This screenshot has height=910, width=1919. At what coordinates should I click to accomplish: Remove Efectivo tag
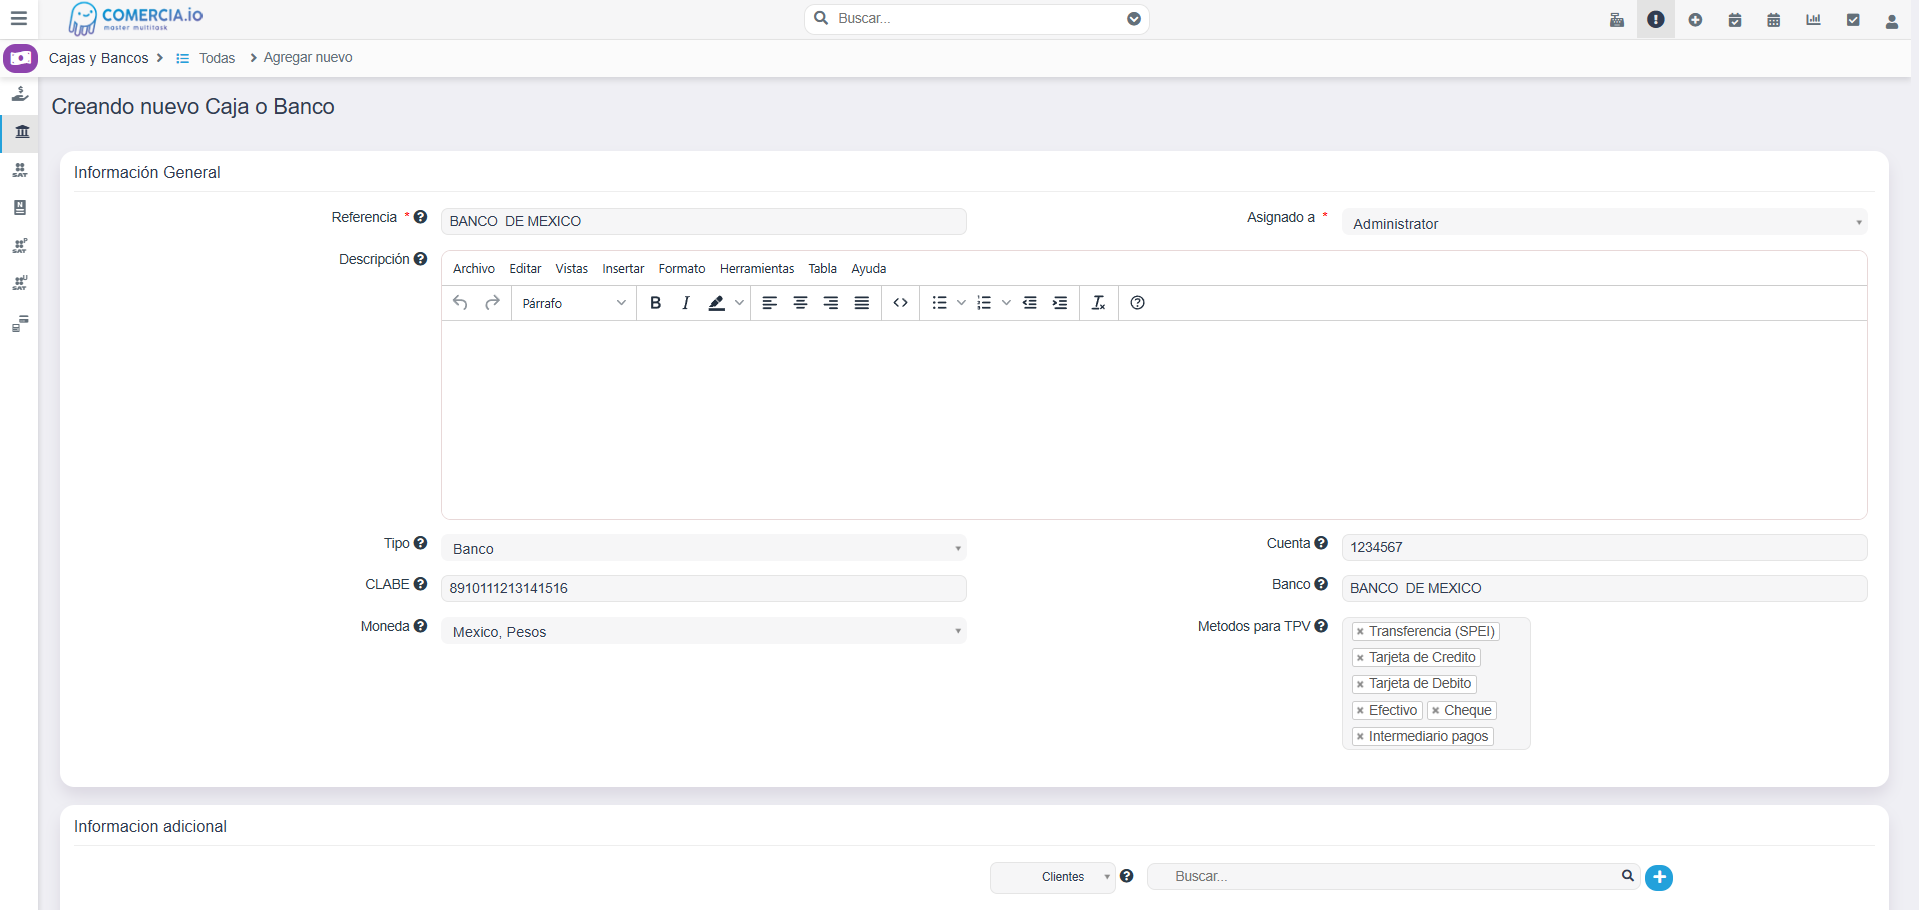click(x=1360, y=711)
